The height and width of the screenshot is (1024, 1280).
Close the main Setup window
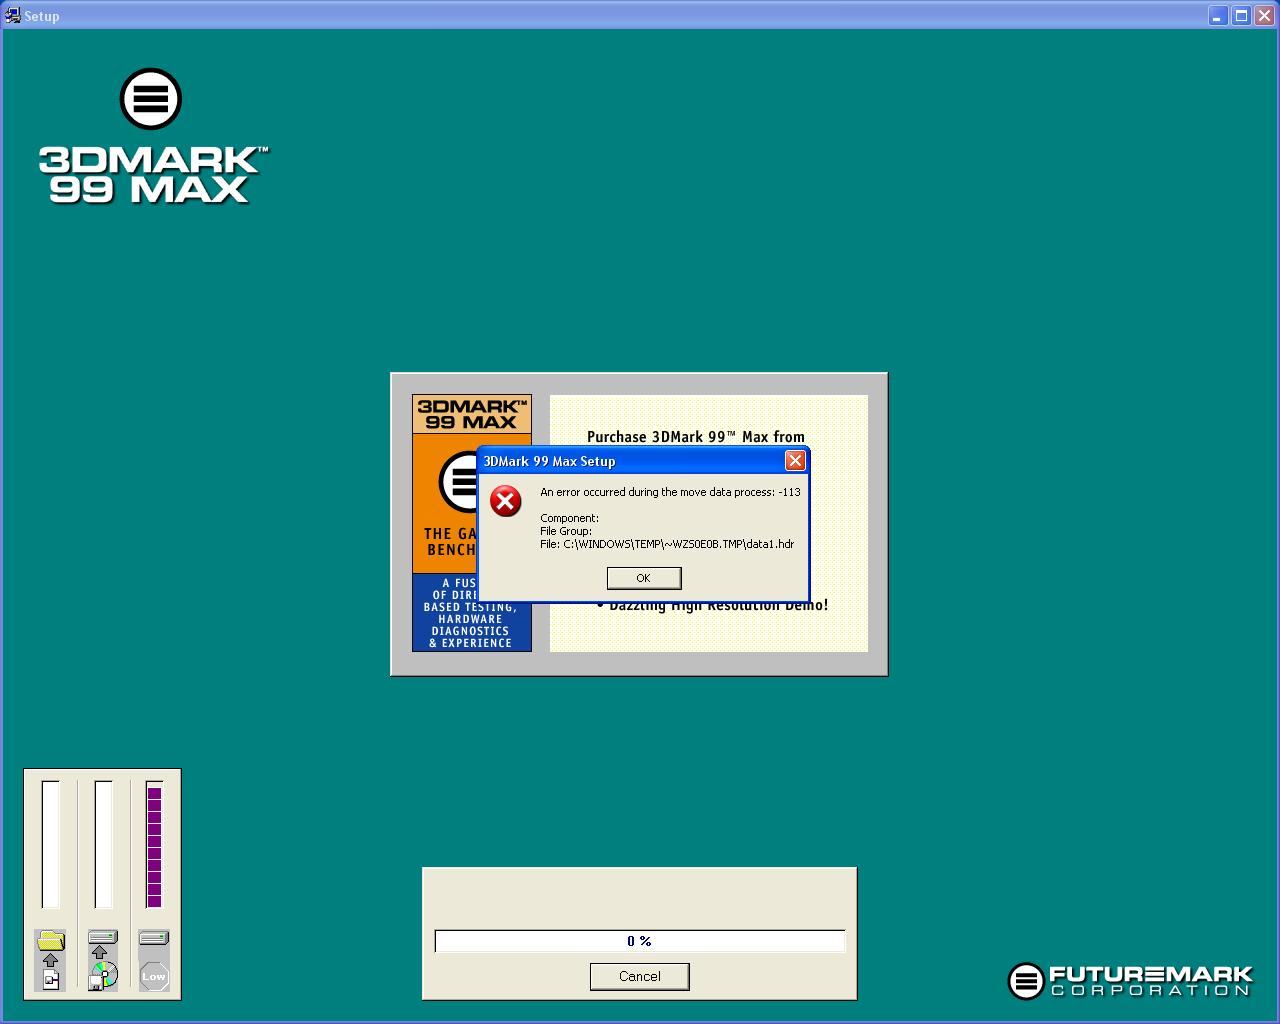click(1264, 16)
